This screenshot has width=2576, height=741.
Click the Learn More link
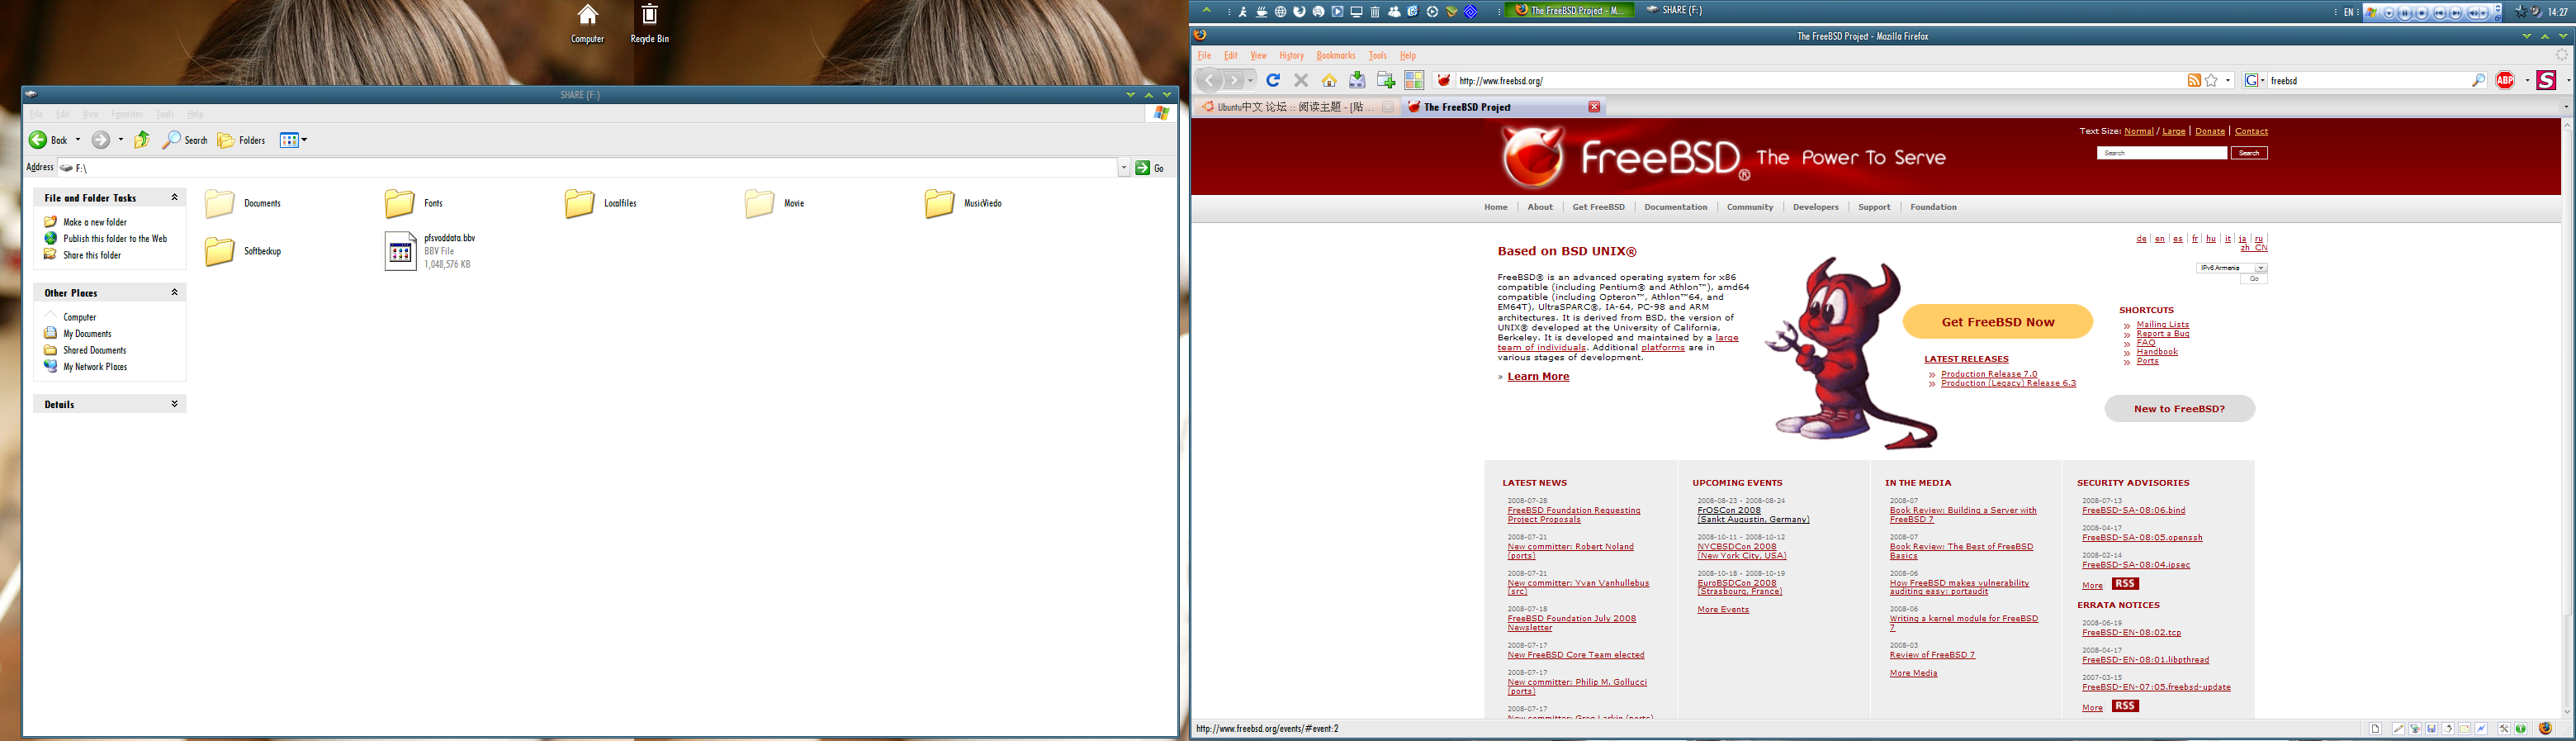pyautogui.click(x=1538, y=377)
